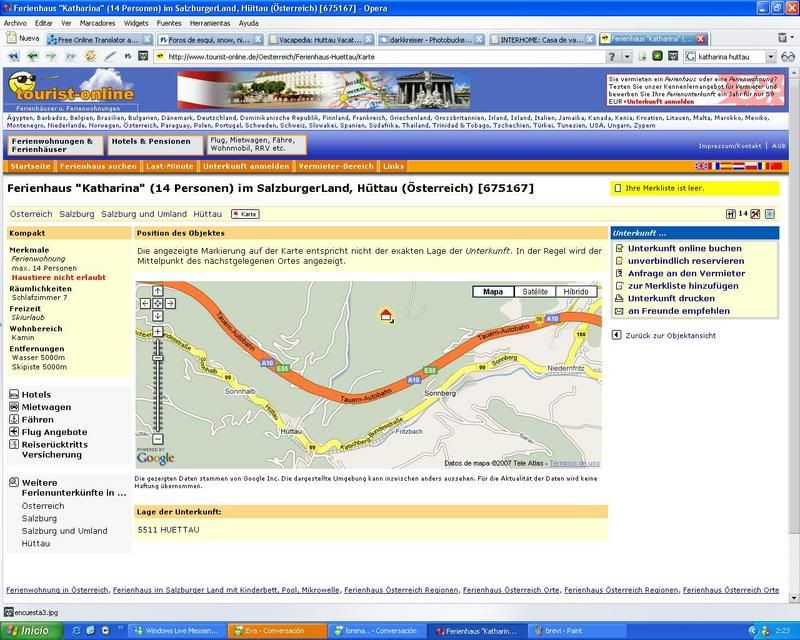Open Last-Minute in orange nav bar
The width and height of the screenshot is (800, 640).
[170, 166]
